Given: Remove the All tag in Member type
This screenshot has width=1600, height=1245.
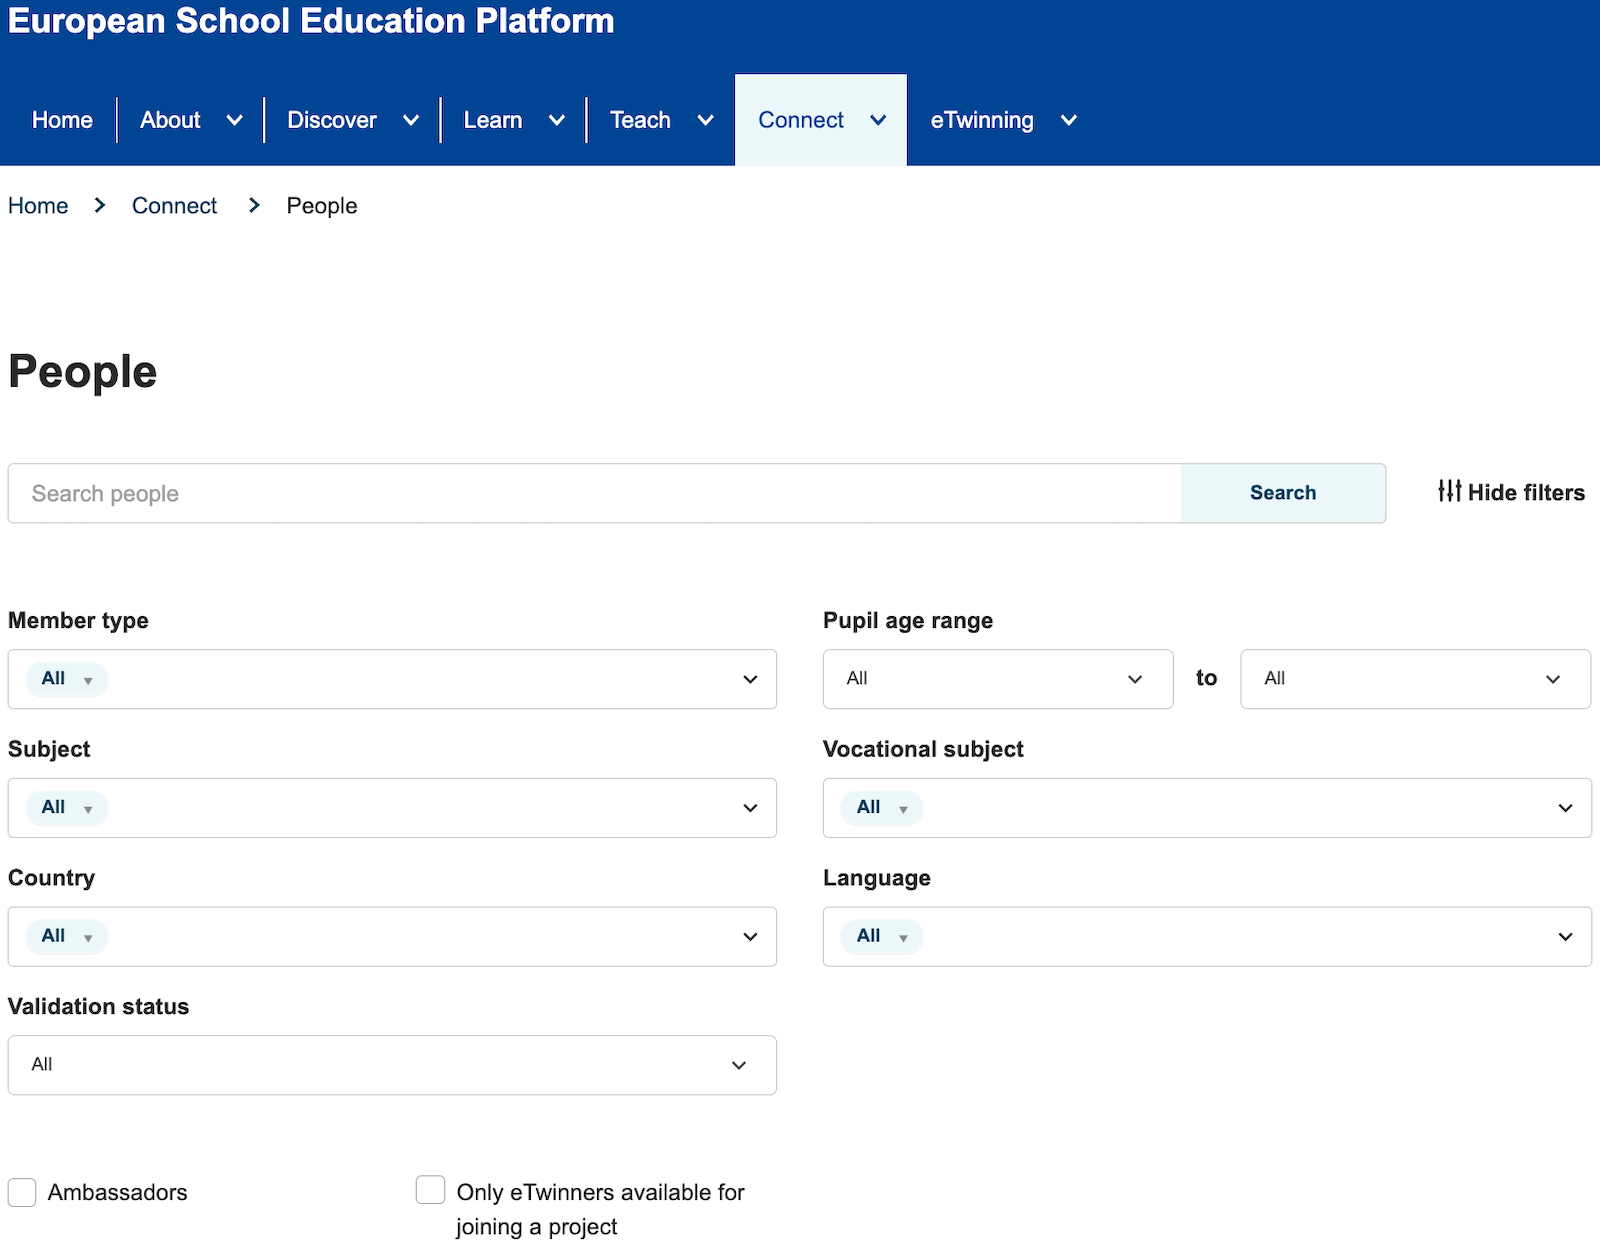Looking at the screenshot, I should click(x=88, y=680).
